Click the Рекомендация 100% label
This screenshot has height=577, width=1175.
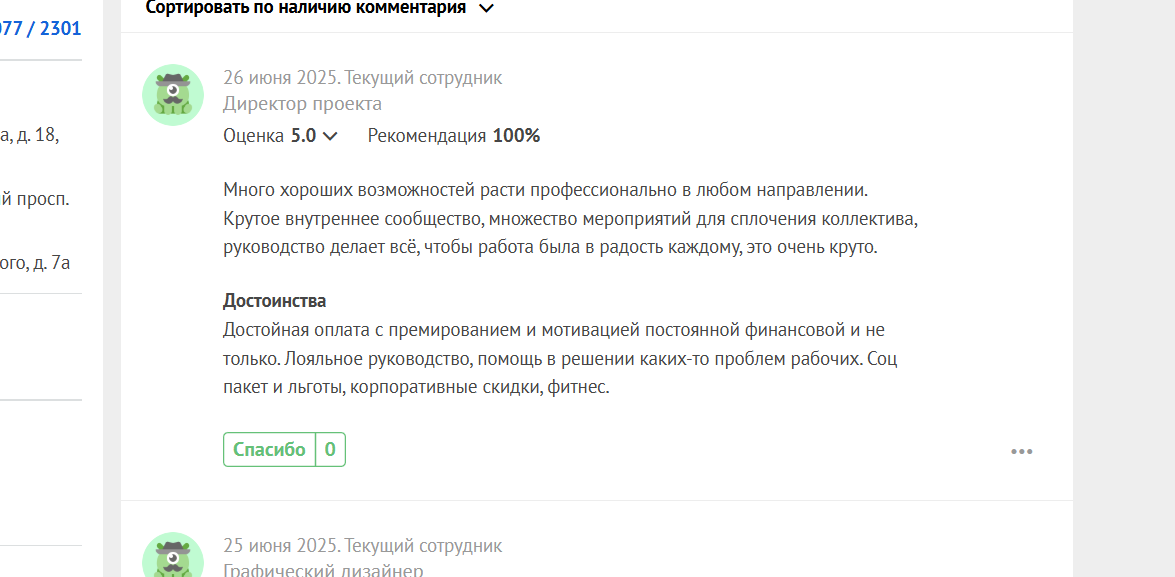454,136
